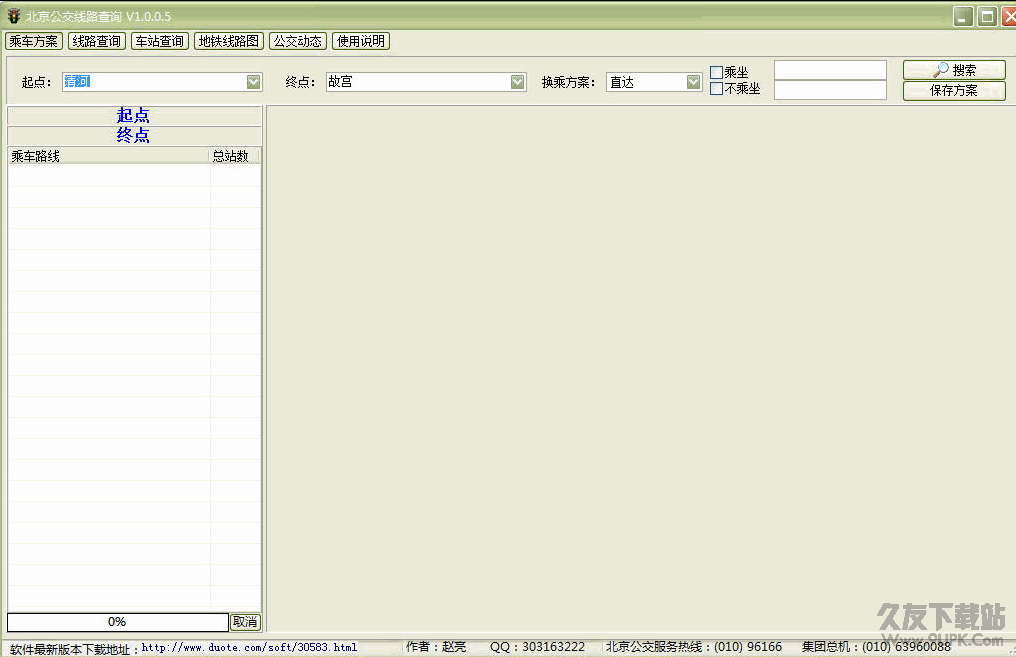
Task: Click the 0% progress bar
Action: tap(117, 622)
